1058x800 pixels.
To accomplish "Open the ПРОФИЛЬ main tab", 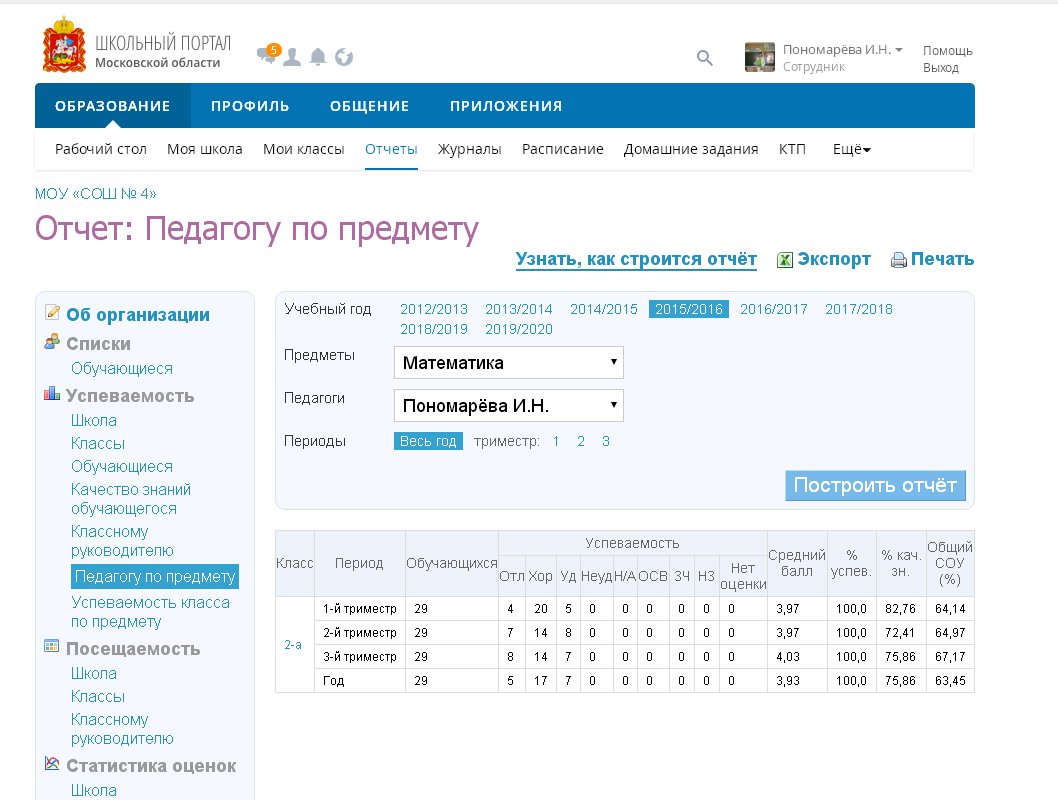I will point(250,106).
